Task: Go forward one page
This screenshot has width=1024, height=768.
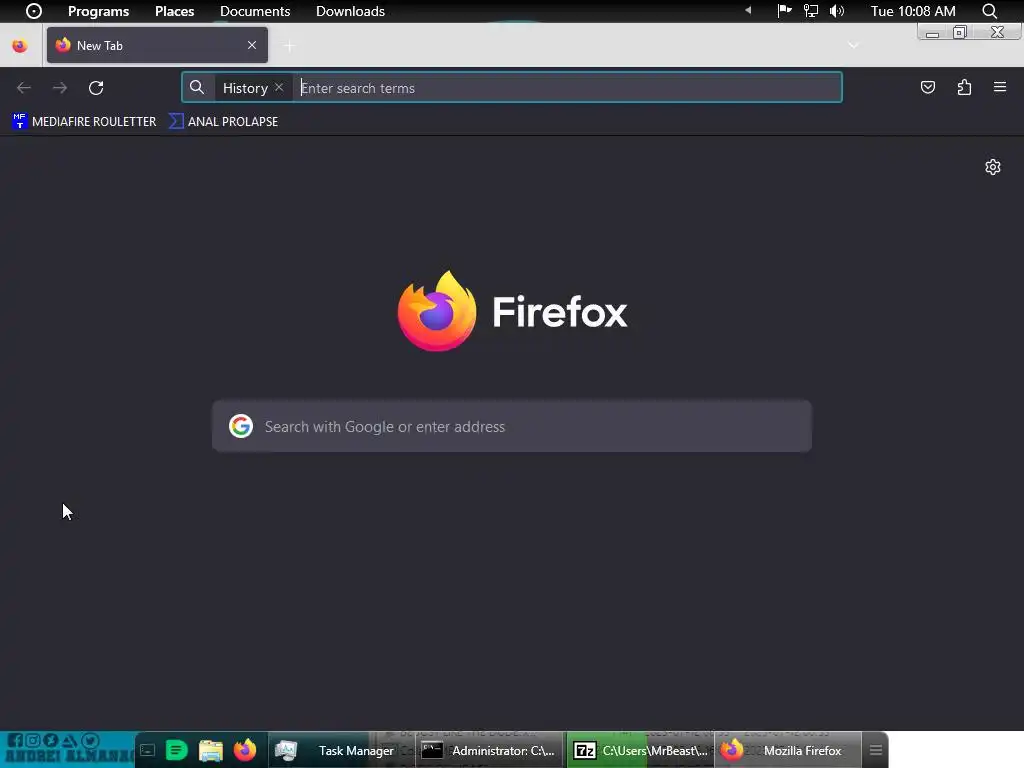Action: click(60, 88)
